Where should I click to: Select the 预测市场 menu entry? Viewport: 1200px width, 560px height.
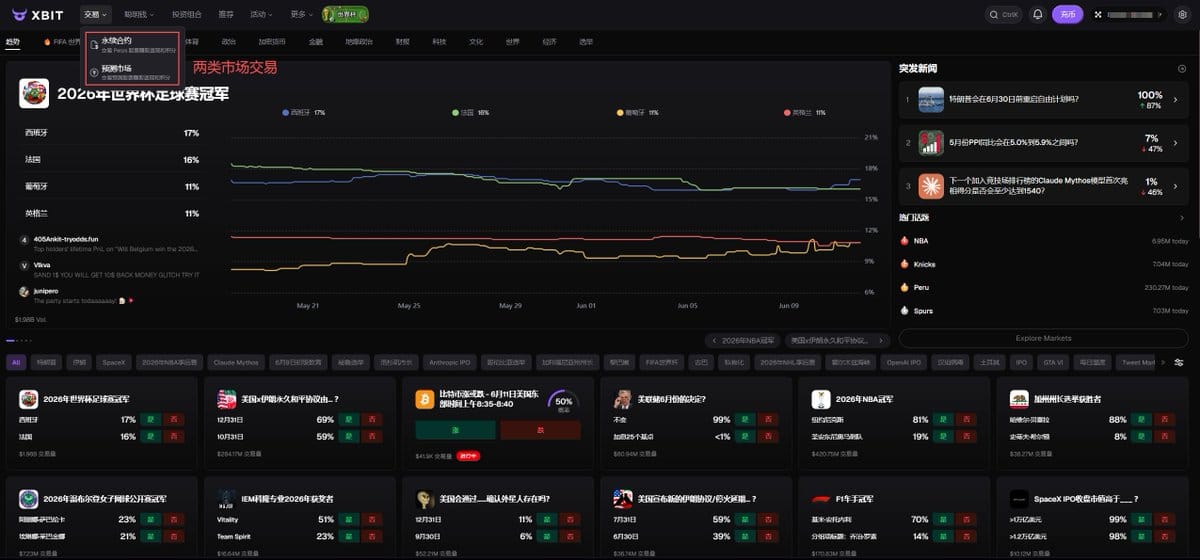coord(133,71)
